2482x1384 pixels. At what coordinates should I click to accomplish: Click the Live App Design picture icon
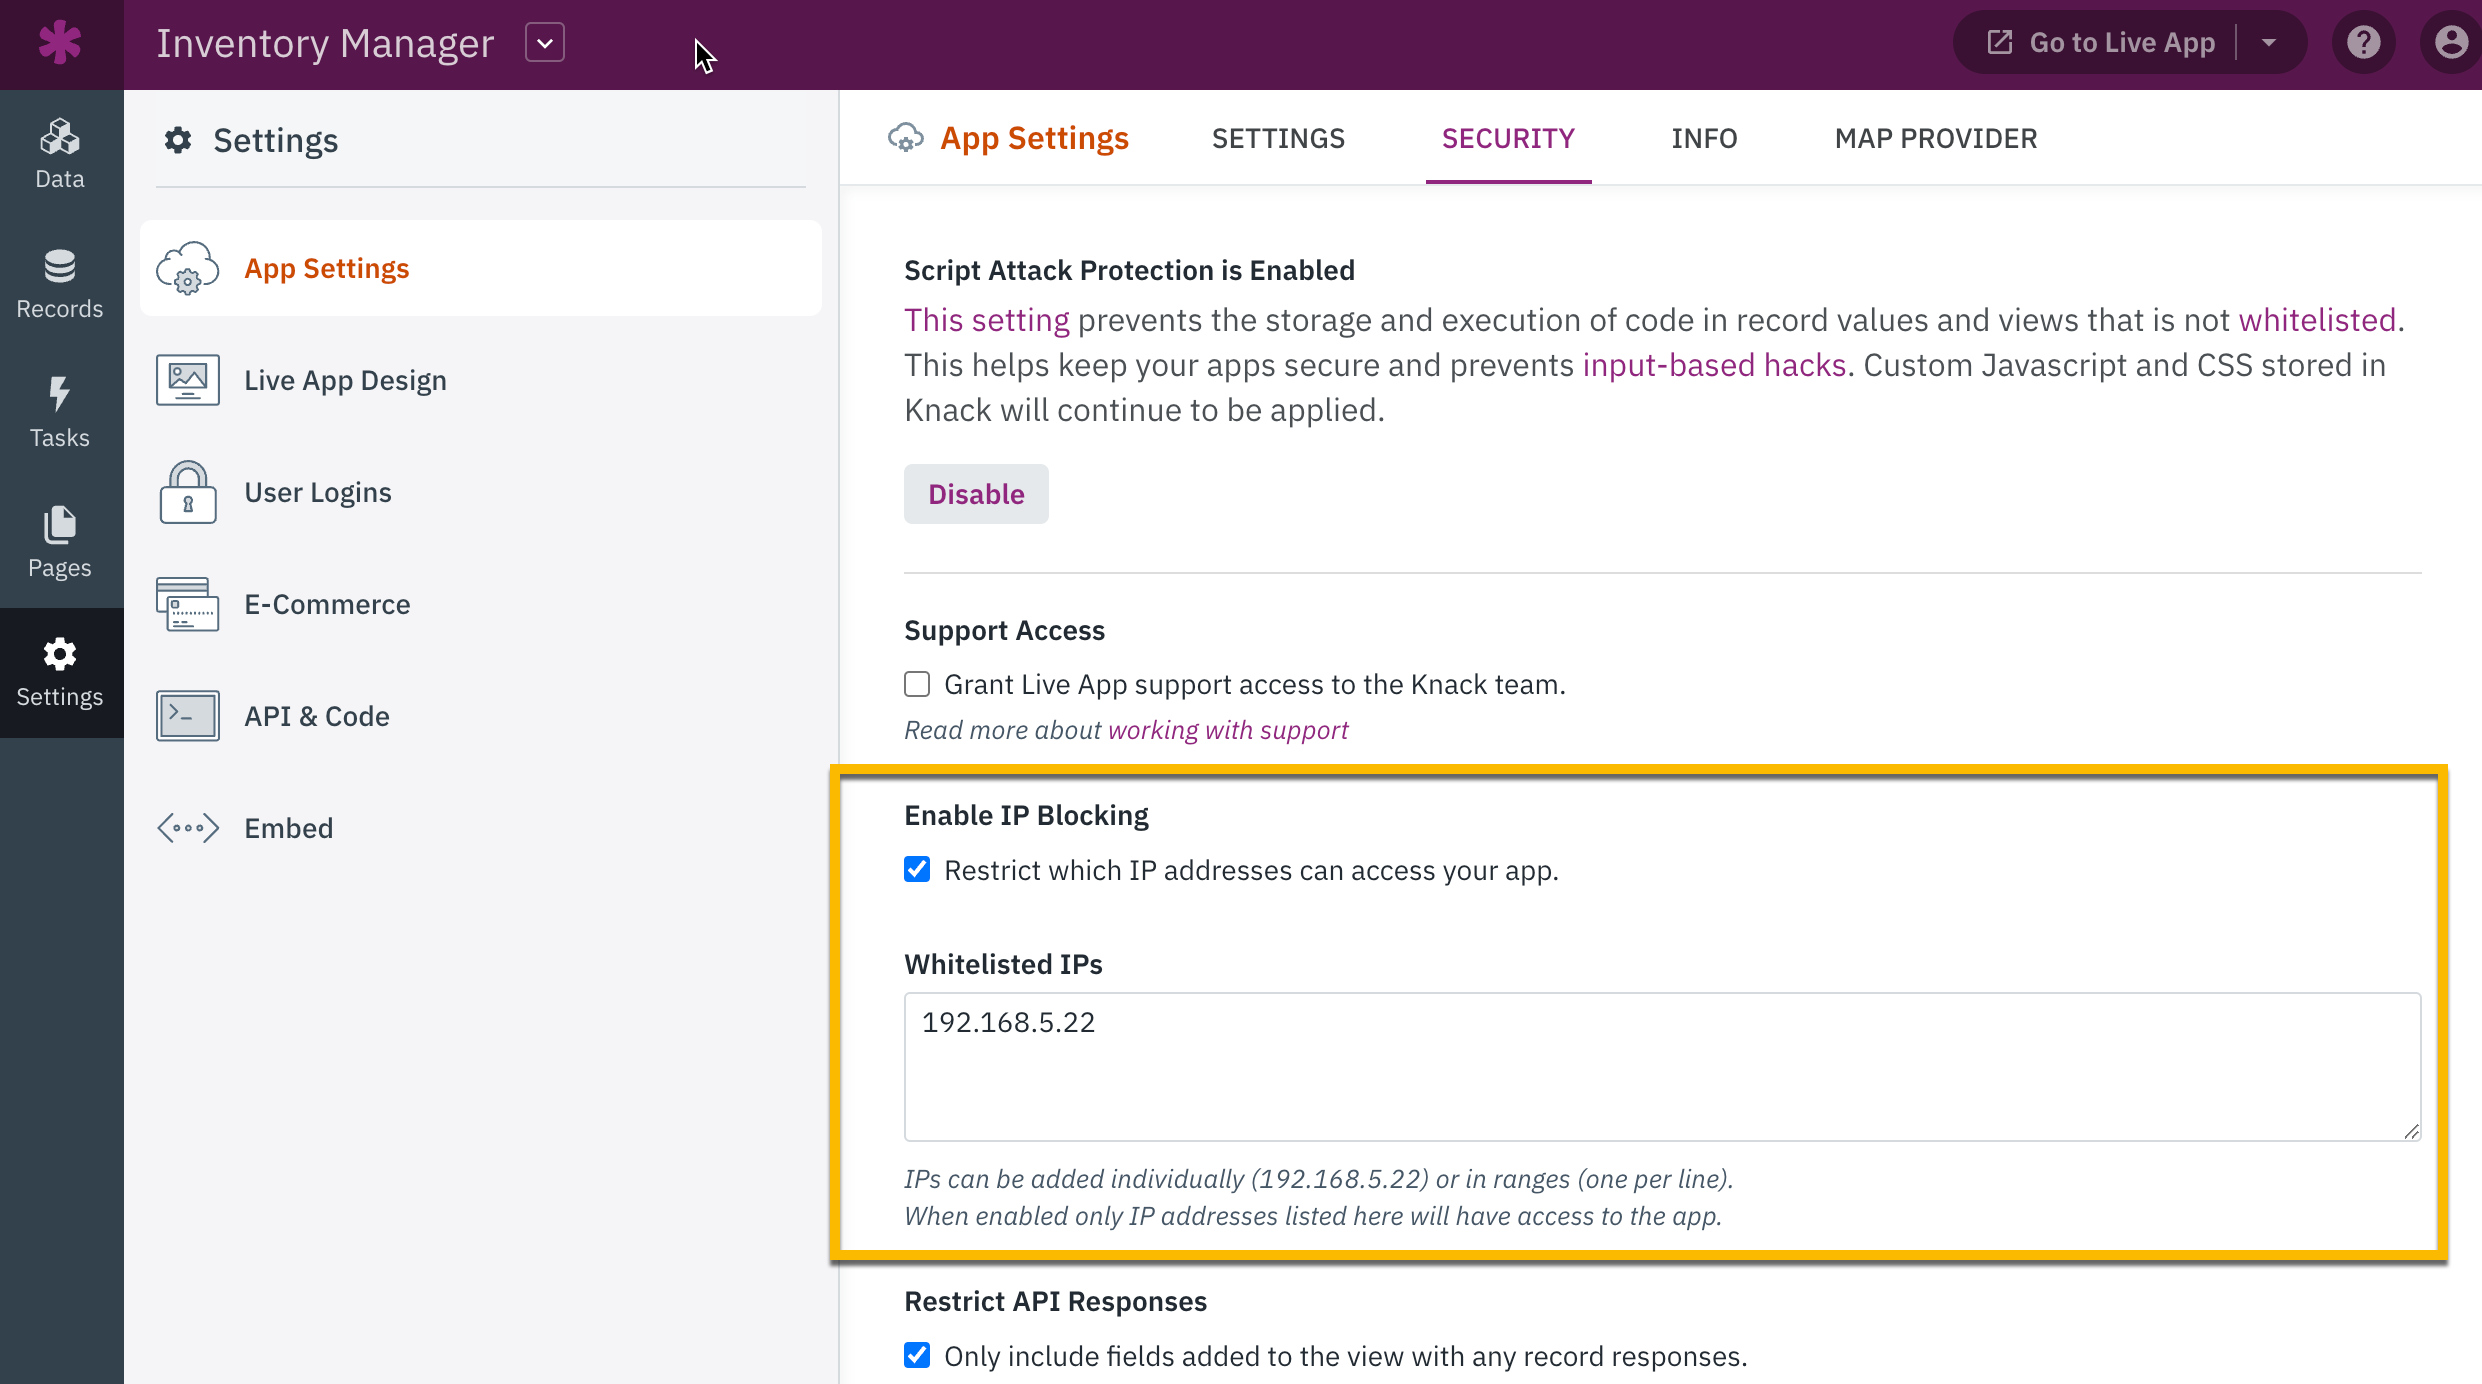(x=188, y=380)
